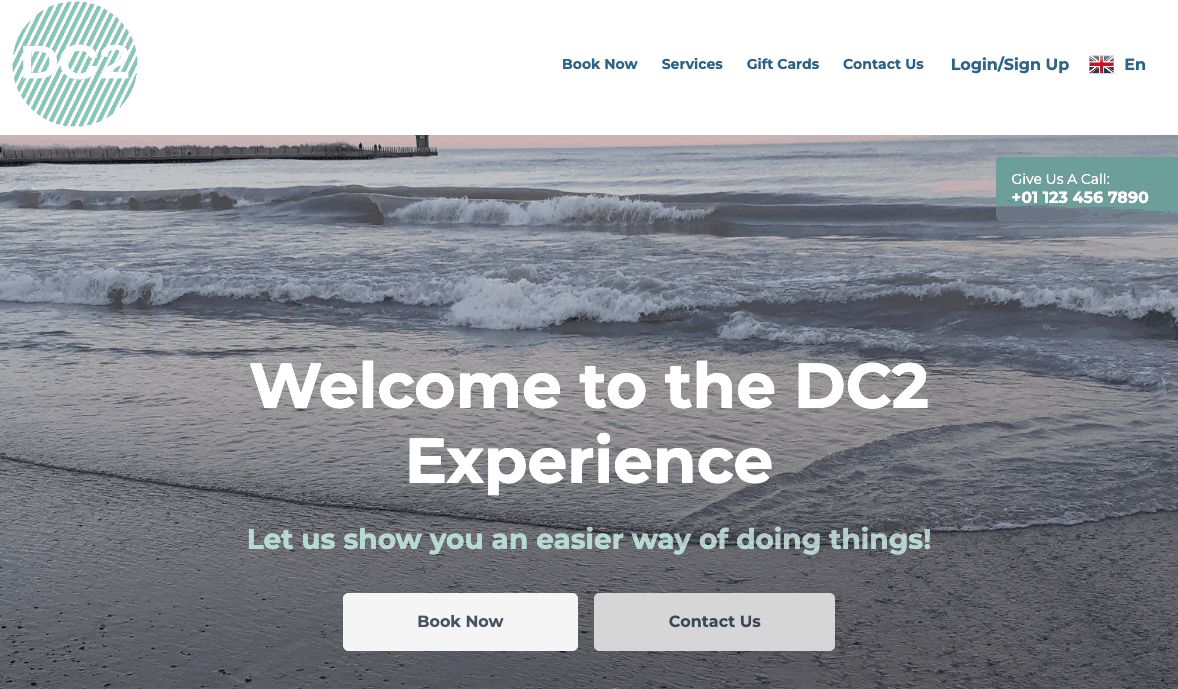Click the white Book Now hero button
The height and width of the screenshot is (689, 1178).
pyautogui.click(x=461, y=622)
